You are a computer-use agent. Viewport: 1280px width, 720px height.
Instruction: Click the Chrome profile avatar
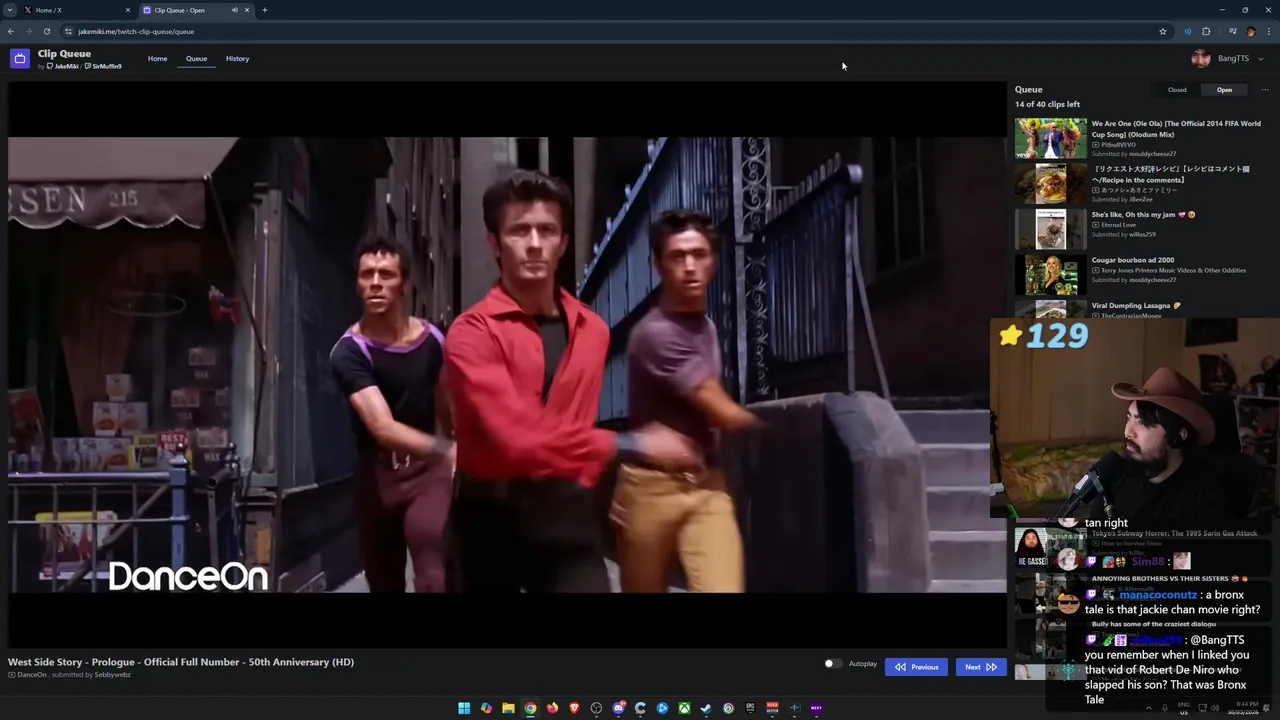coord(1250,31)
